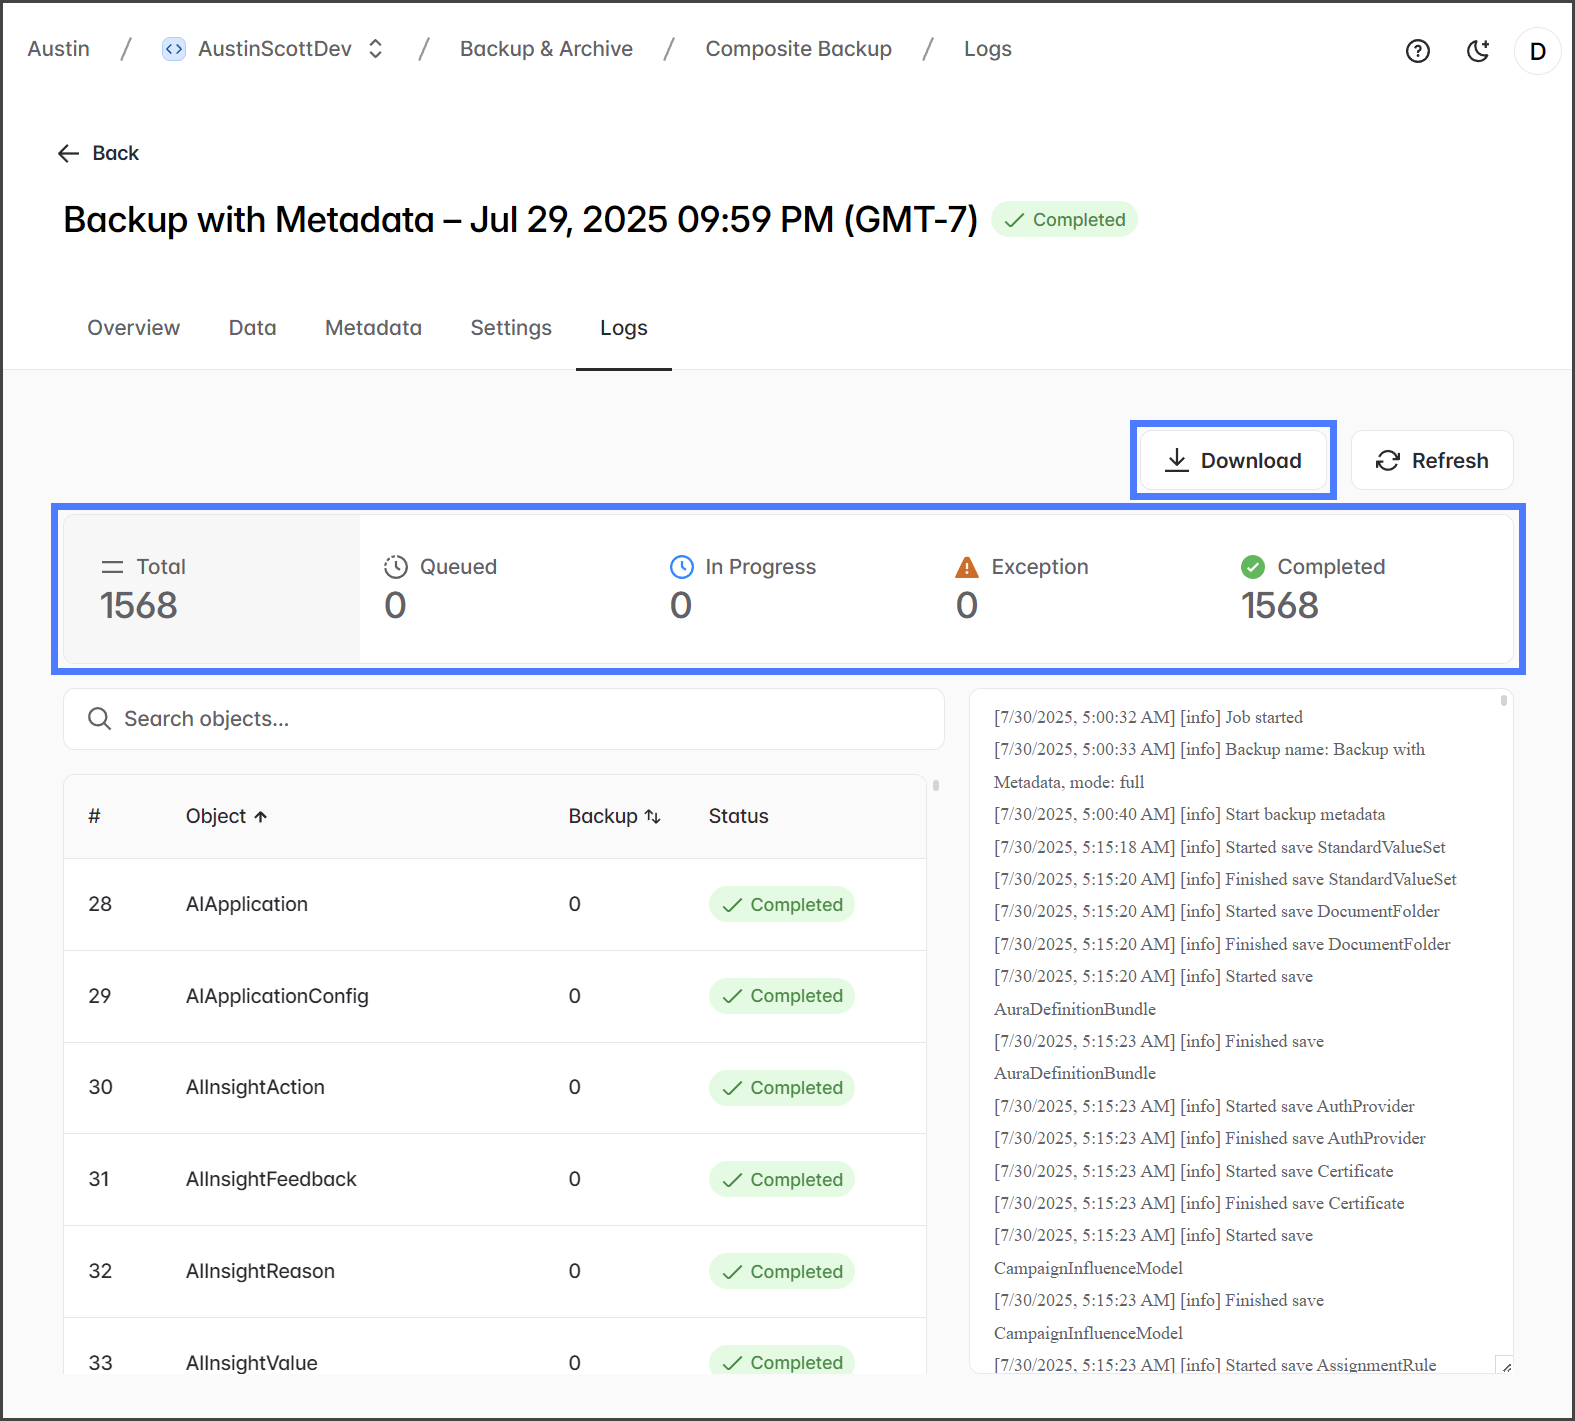Open the user avatar labeled D
This screenshot has height=1421, width=1575.
click(1537, 51)
